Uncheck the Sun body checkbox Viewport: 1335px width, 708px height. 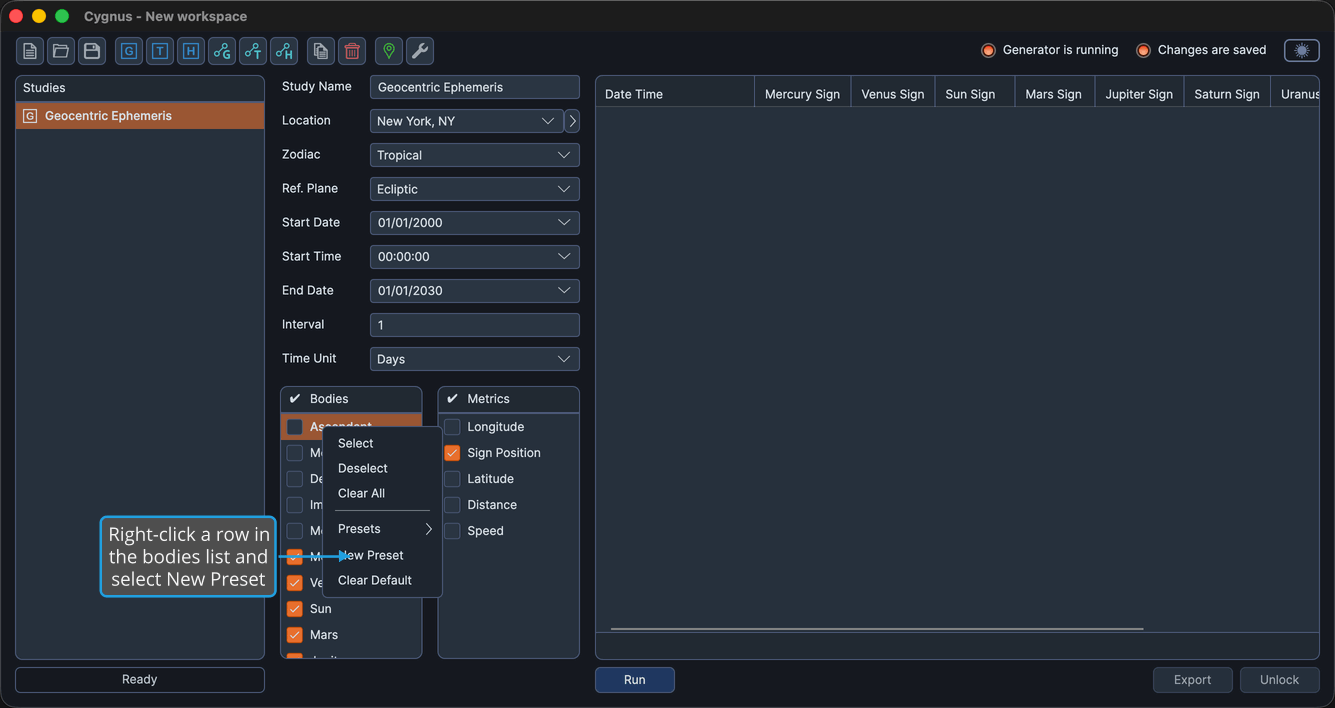pos(295,609)
